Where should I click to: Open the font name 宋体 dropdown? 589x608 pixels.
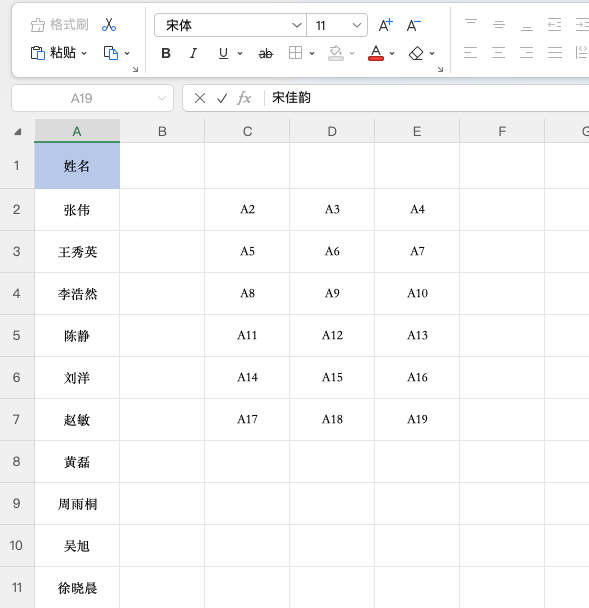[297, 25]
